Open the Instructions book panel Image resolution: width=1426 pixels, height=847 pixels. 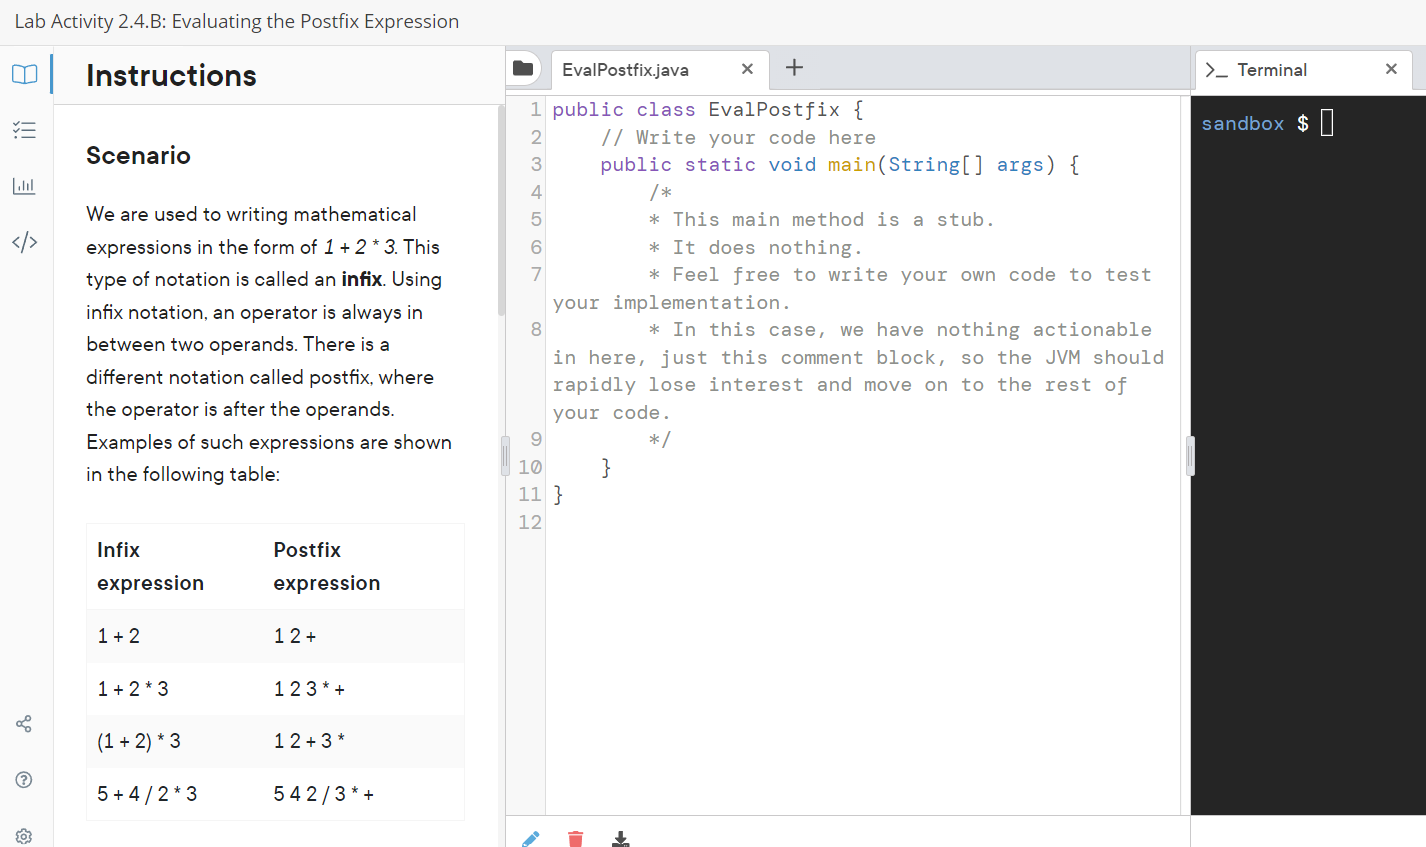pyautogui.click(x=24, y=73)
